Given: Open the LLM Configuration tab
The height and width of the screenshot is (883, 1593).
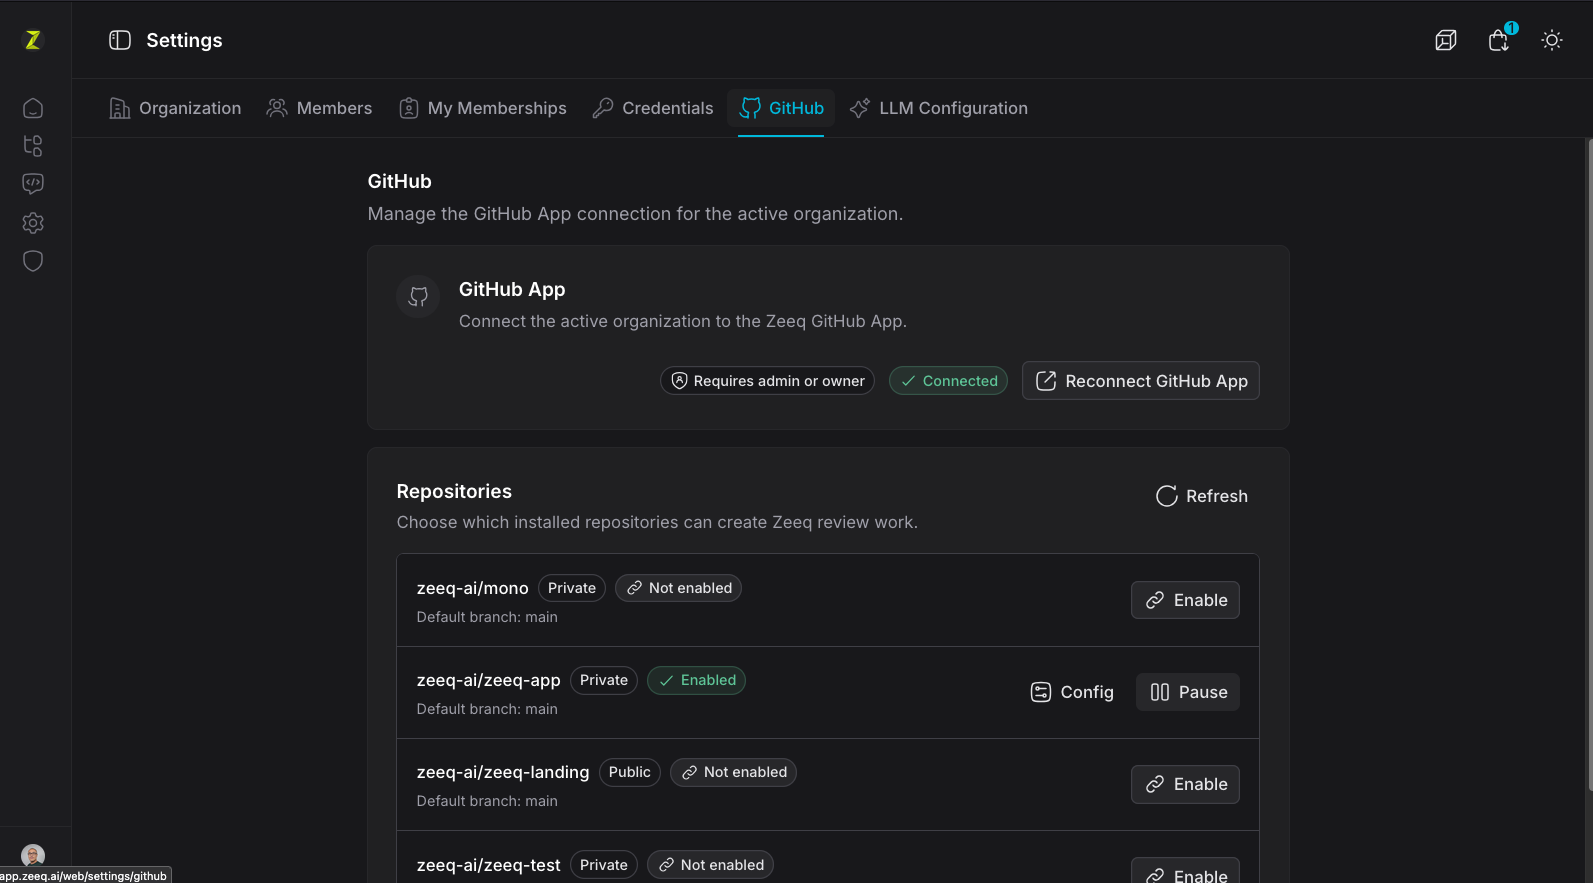Looking at the screenshot, I should (x=938, y=108).
